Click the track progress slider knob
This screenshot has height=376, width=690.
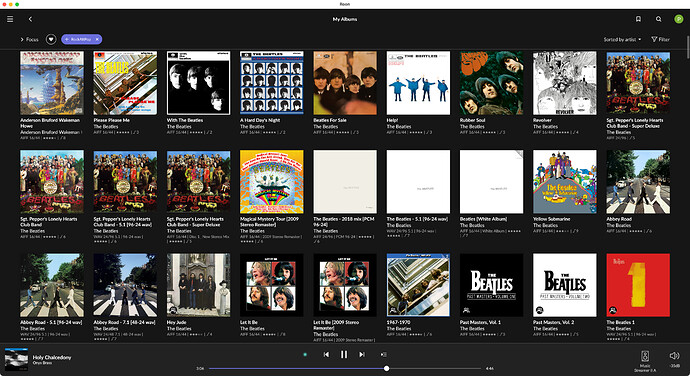(x=386, y=369)
